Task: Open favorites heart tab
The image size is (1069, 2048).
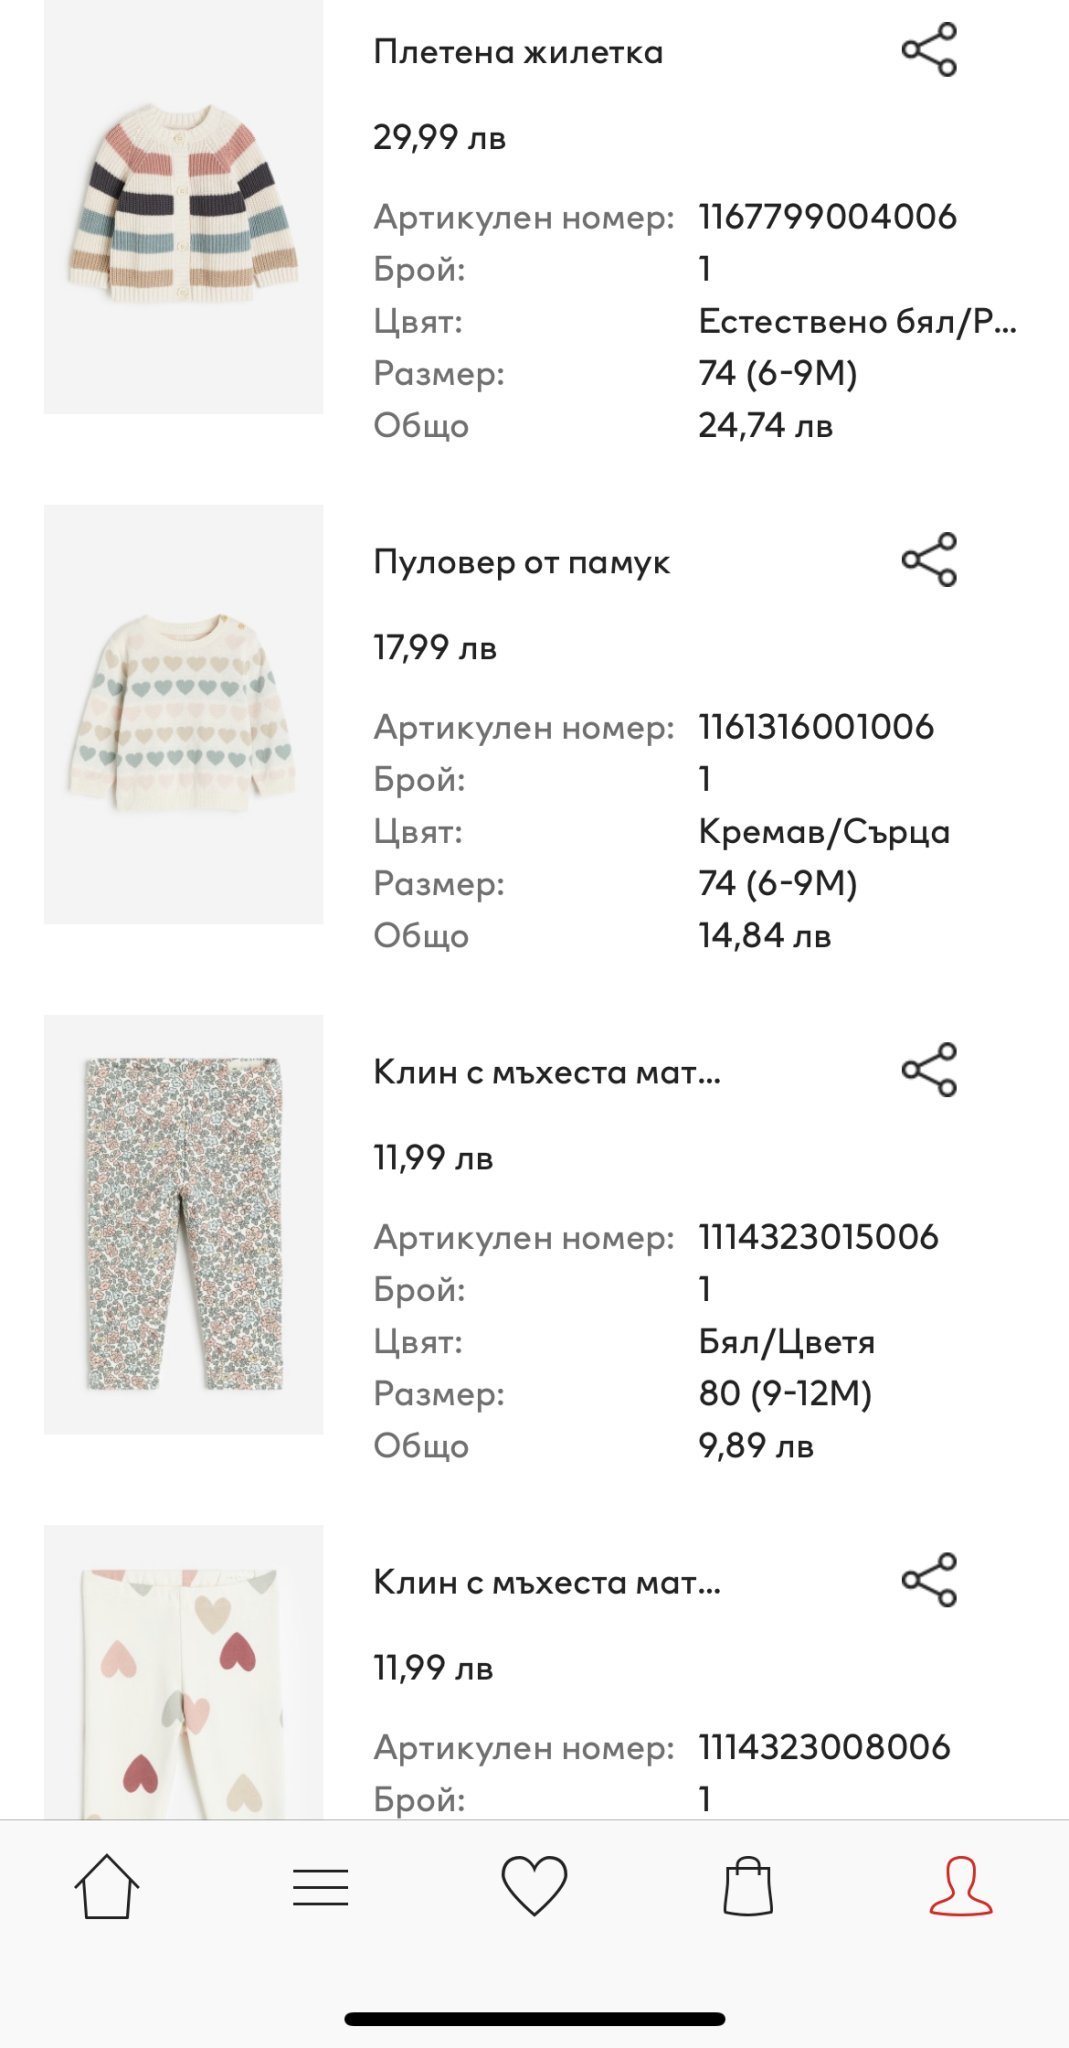Action: tap(534, 1886)
